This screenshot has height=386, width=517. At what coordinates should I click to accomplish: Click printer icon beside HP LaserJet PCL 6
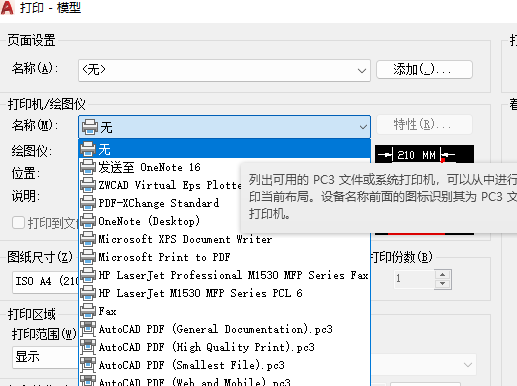88,293
